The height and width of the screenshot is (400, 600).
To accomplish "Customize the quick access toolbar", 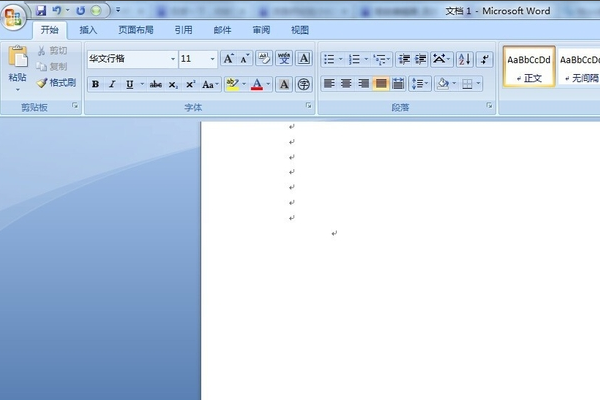I will [118, 10].
